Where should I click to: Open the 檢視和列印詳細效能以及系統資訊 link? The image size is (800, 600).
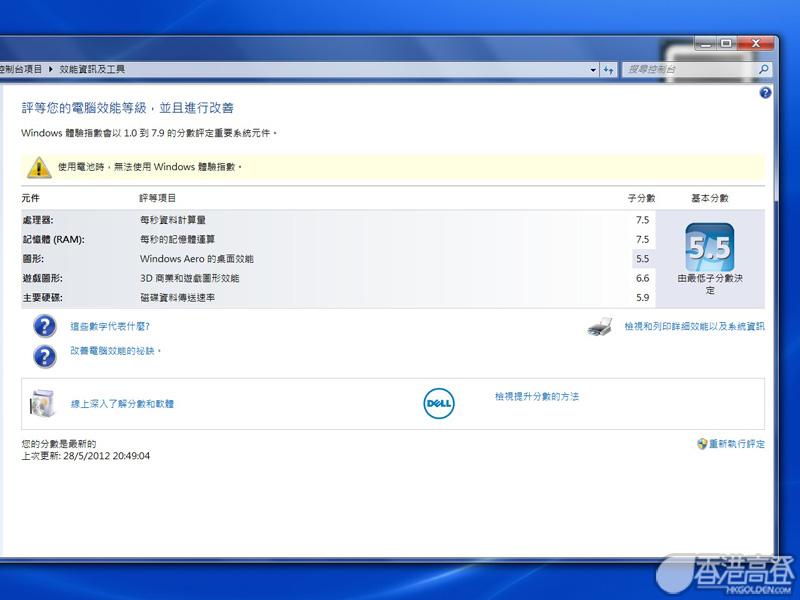[x=694, y=327]
